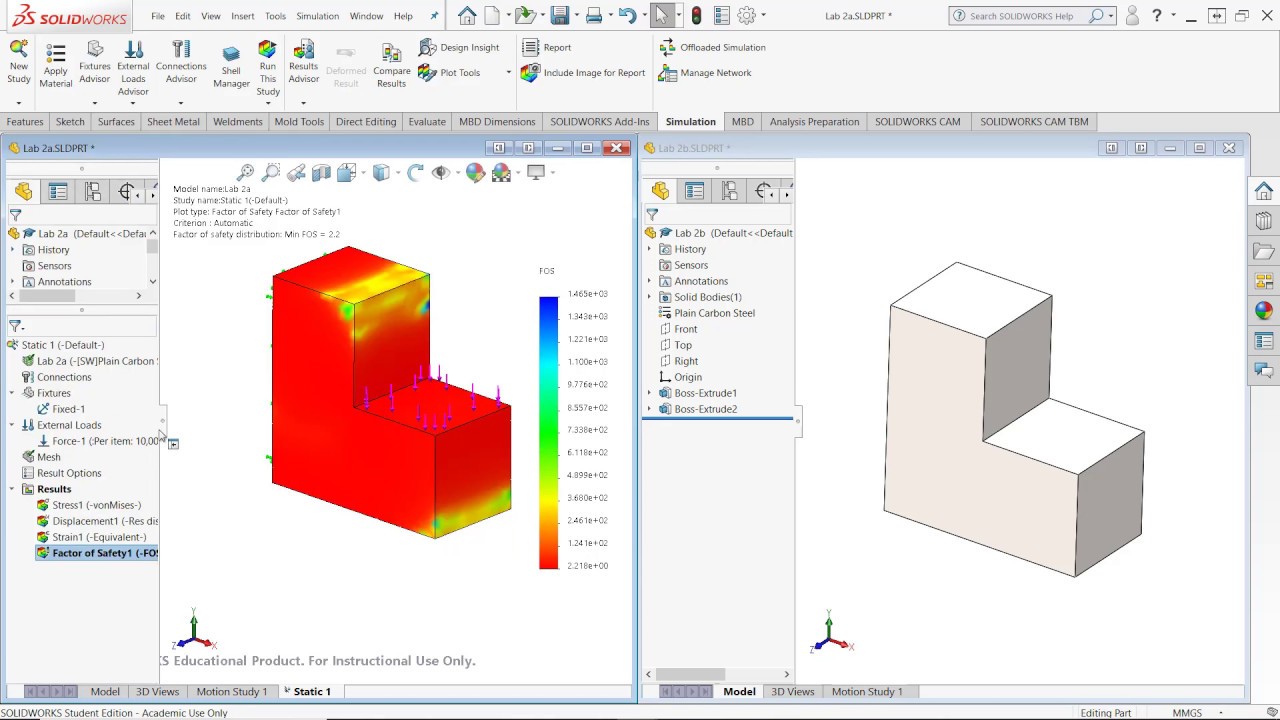
Task: Switch to Analysis Preparation tab
Action: click(x=814, y=122)
